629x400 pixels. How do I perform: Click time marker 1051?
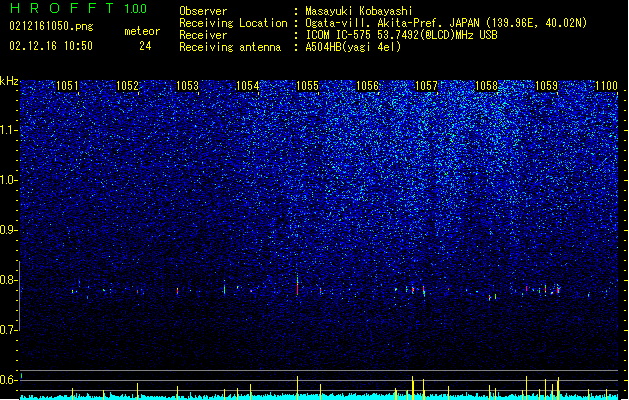[x=67, y=85]
